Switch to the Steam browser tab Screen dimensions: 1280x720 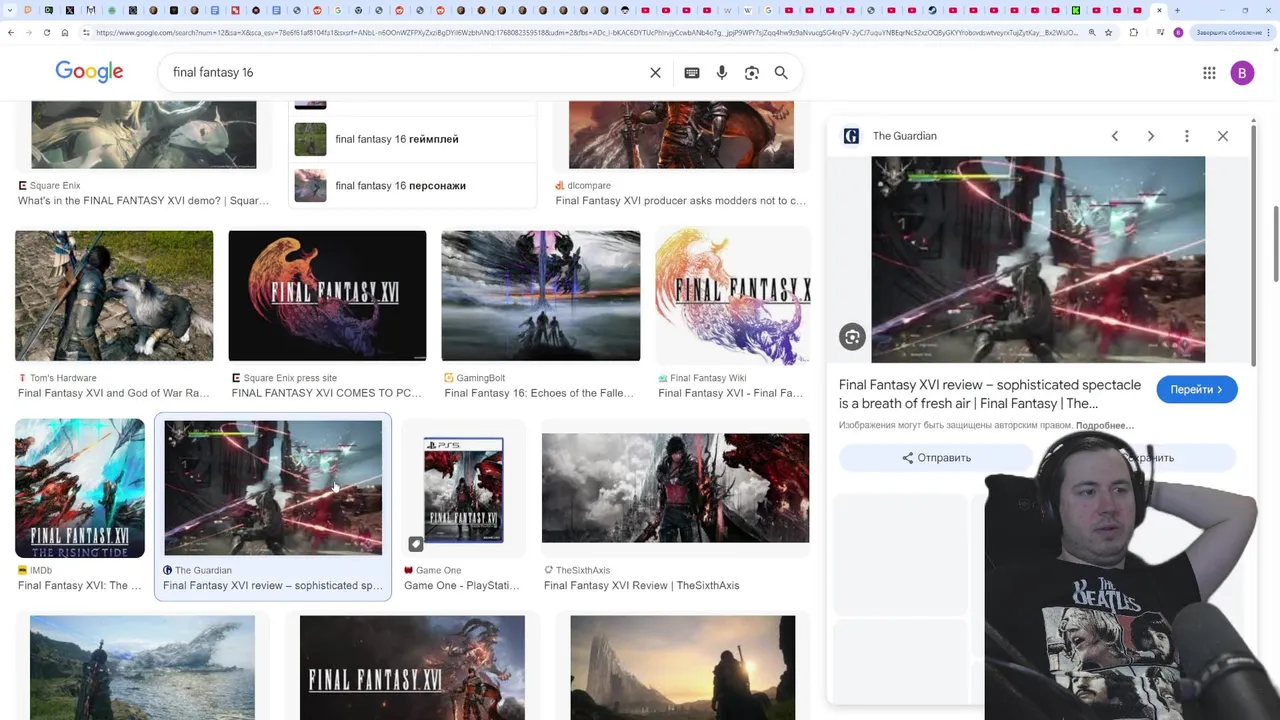coord(932,10)
